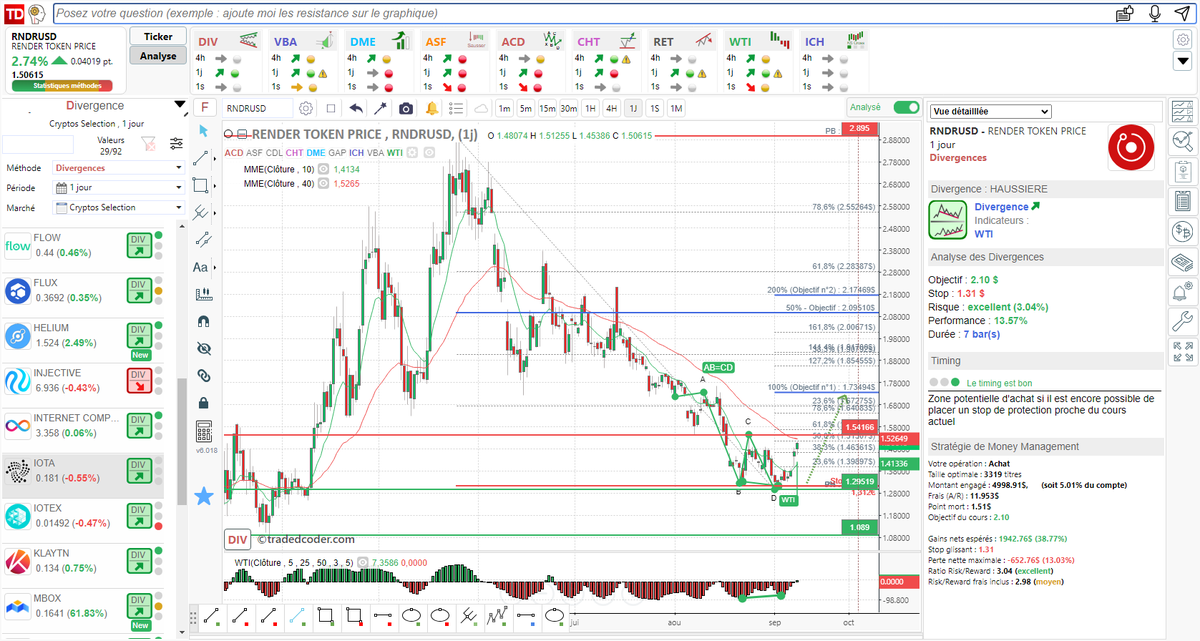Click the thumbs-up feedback icon
The height and width of the screenshot is (641, 1200).
coord(1126,13)
